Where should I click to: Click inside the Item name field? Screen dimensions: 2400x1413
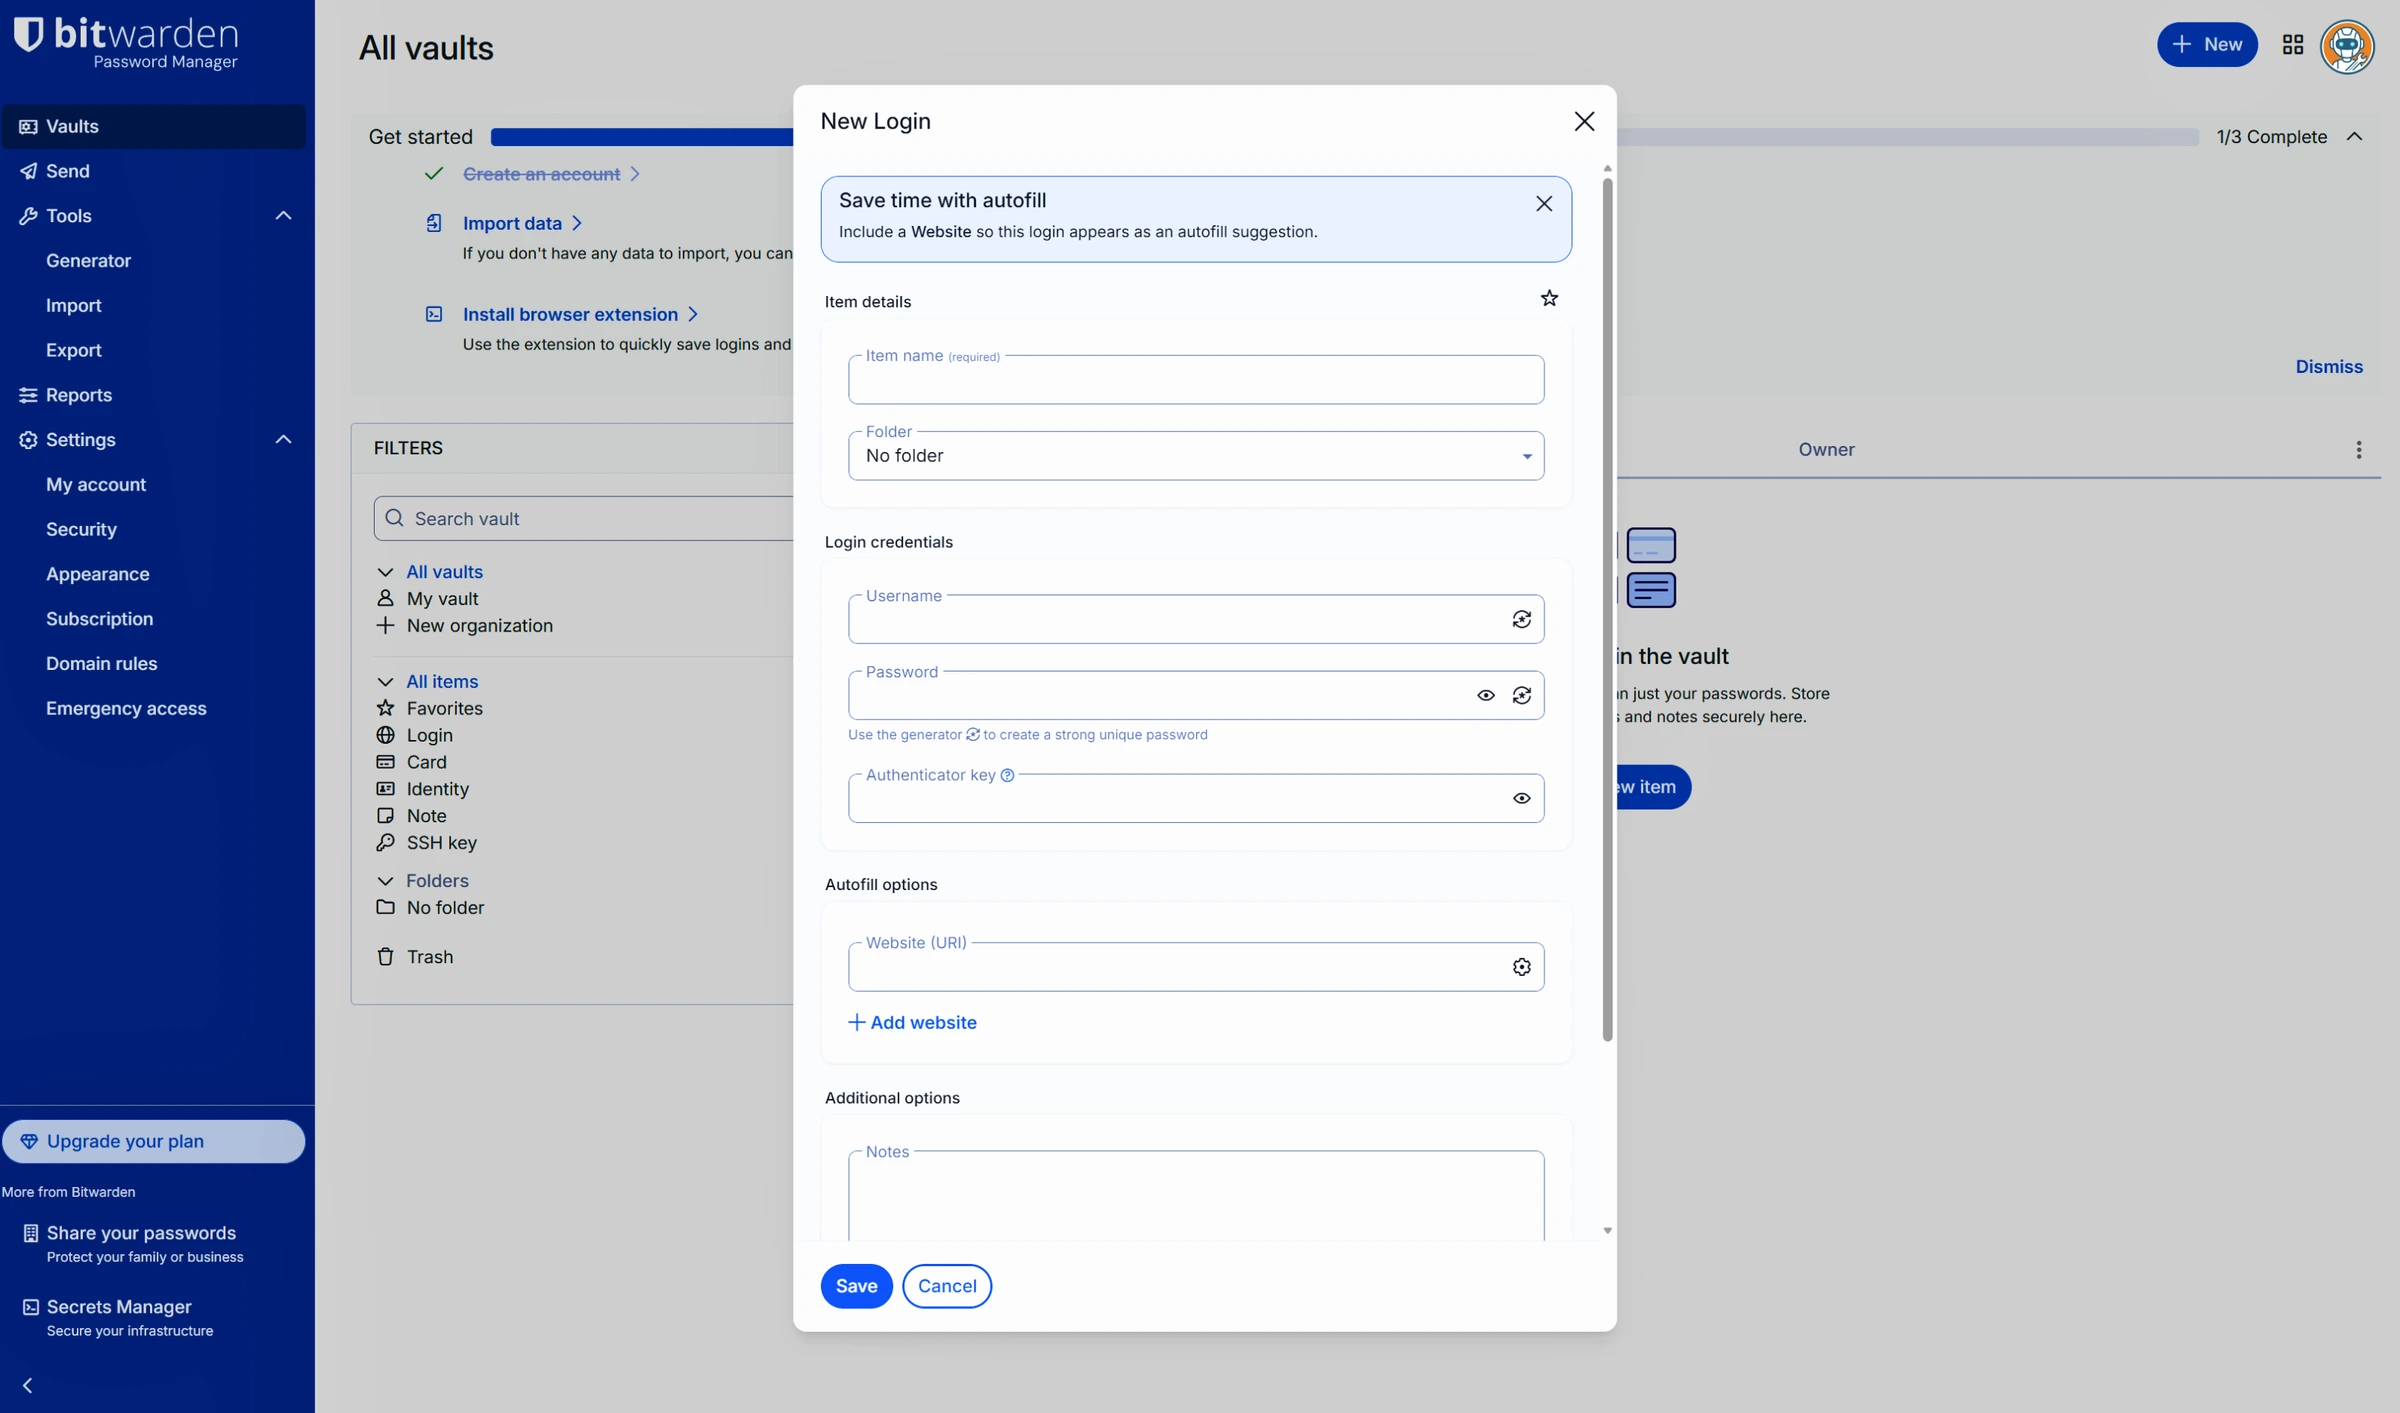click(x=1195, y=380)
